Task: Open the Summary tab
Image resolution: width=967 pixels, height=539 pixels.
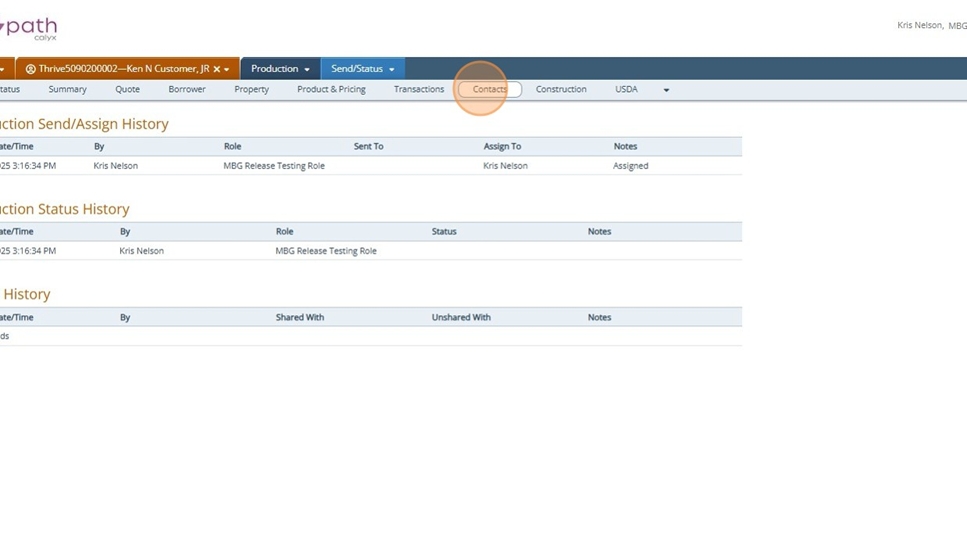Action: (x=67, y=89)
